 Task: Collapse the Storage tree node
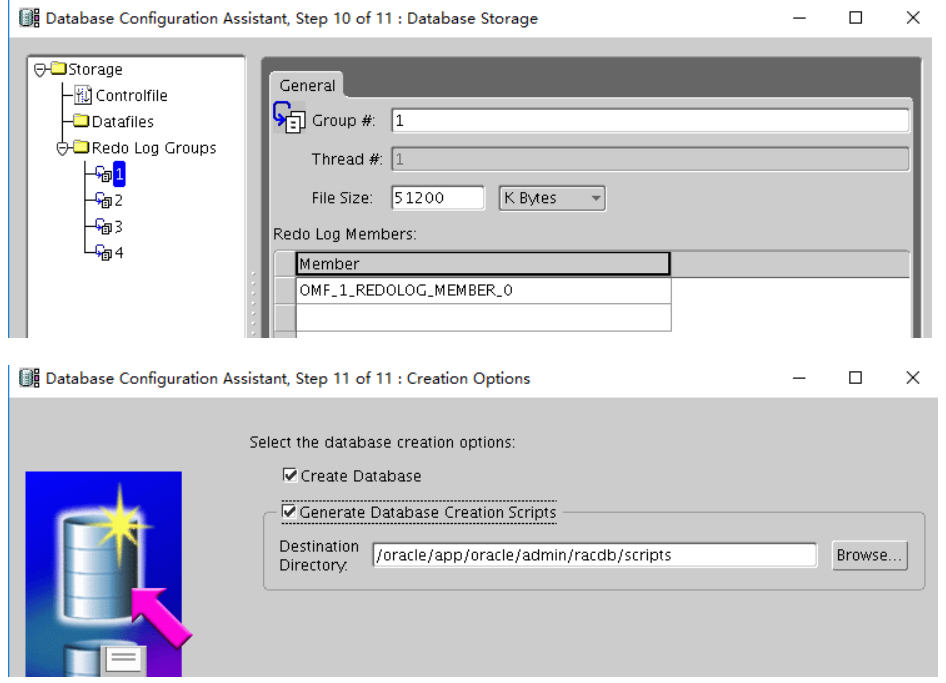[x=40, y=70]
